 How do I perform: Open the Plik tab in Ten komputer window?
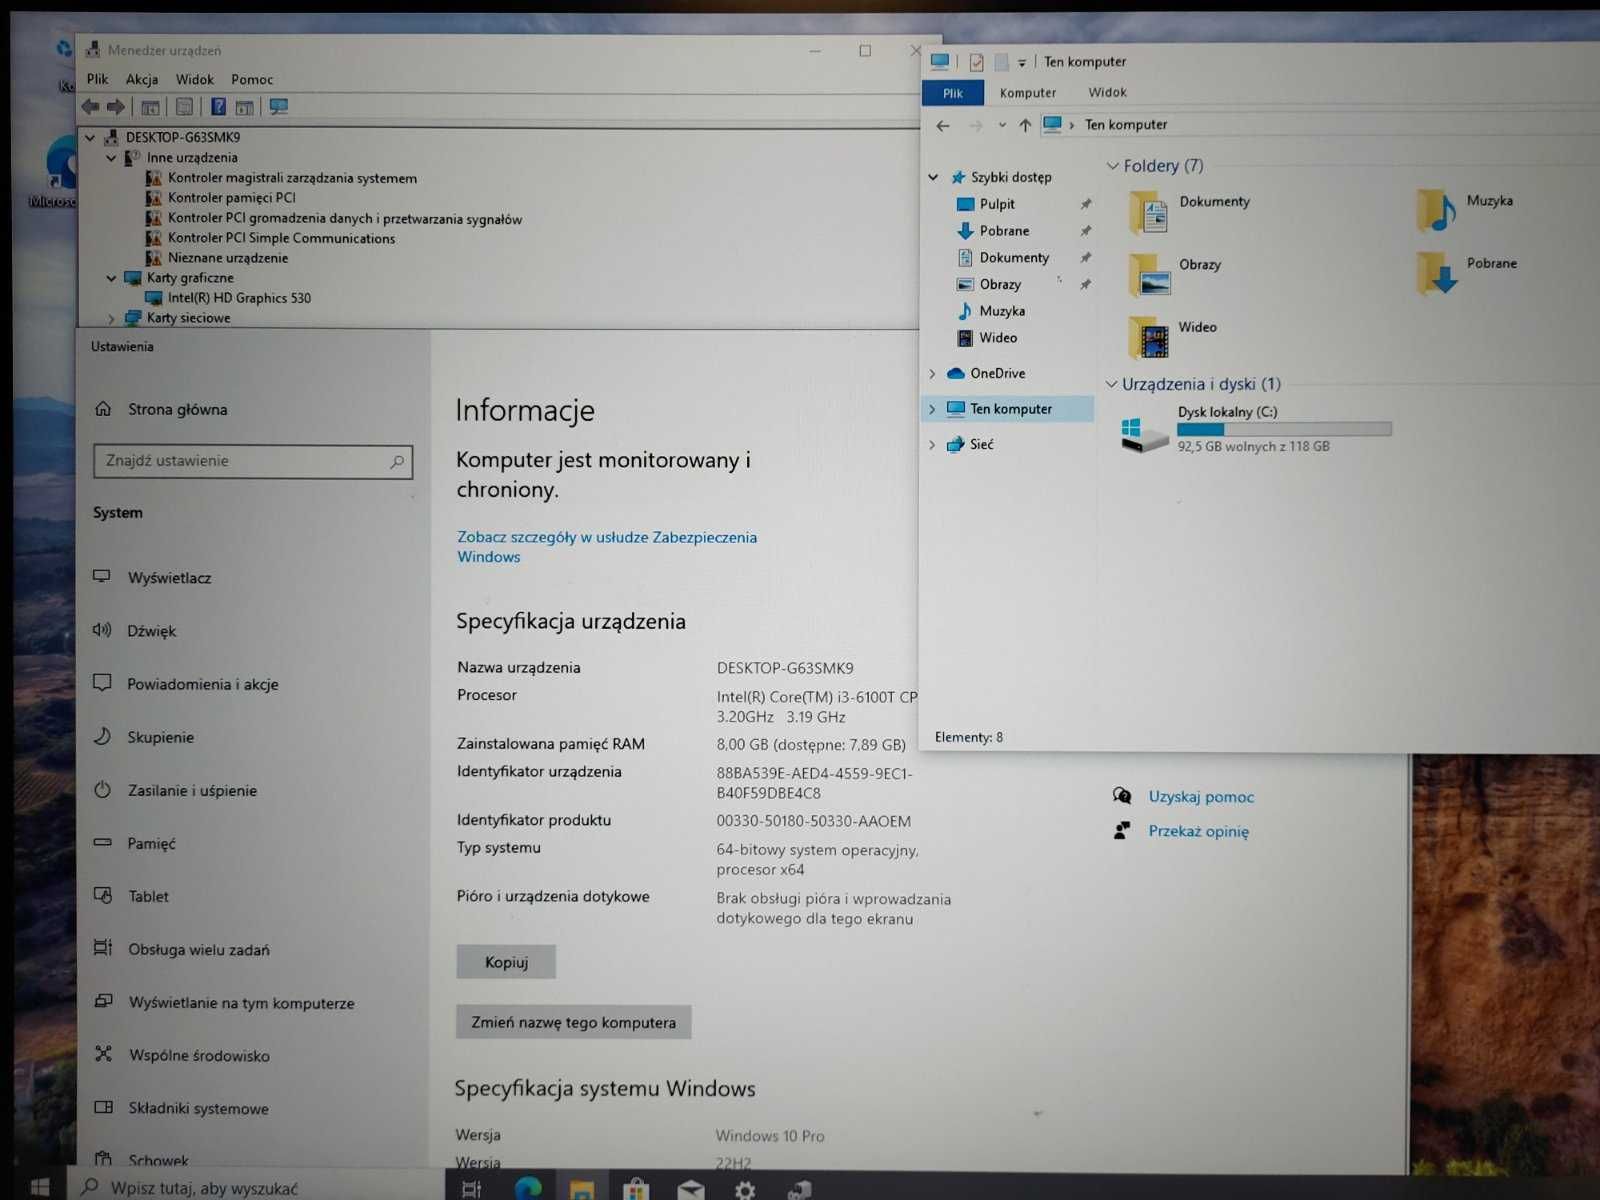coord(953,93)
